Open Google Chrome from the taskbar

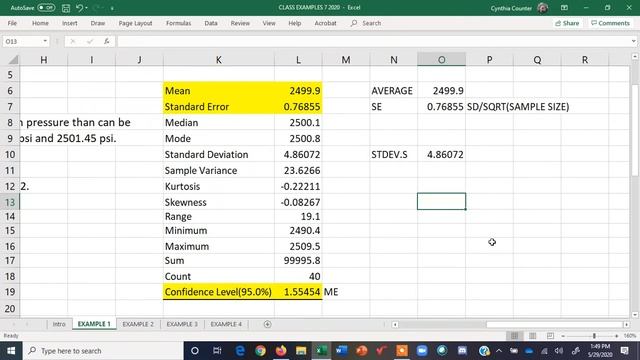coord(260,351)
